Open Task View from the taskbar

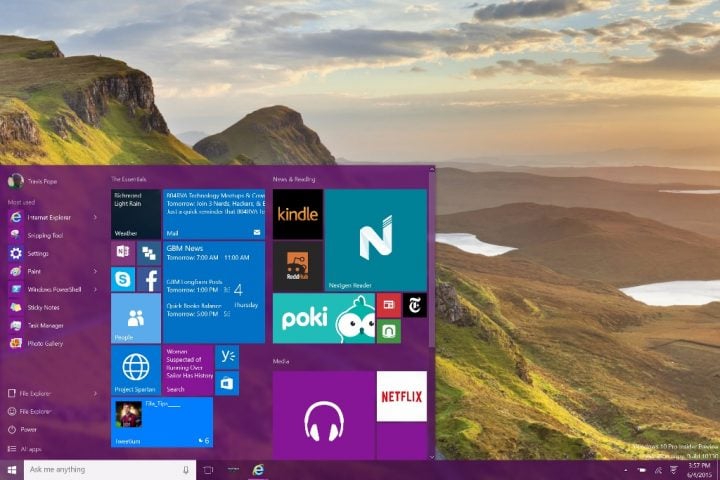pyautogui.click(x=208, y=470)
